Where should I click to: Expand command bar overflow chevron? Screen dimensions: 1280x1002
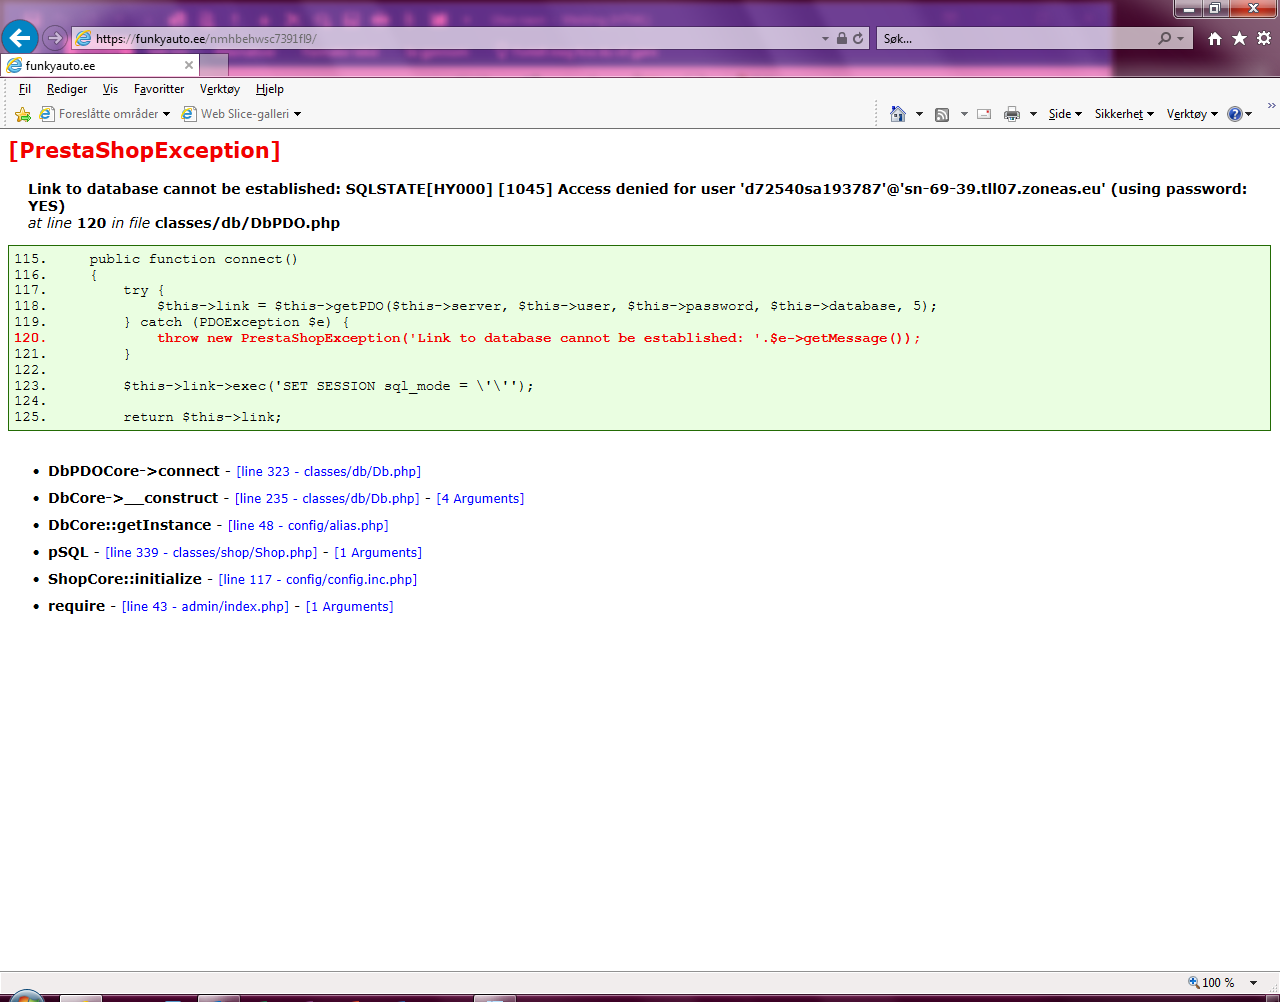coord(1271,105)
